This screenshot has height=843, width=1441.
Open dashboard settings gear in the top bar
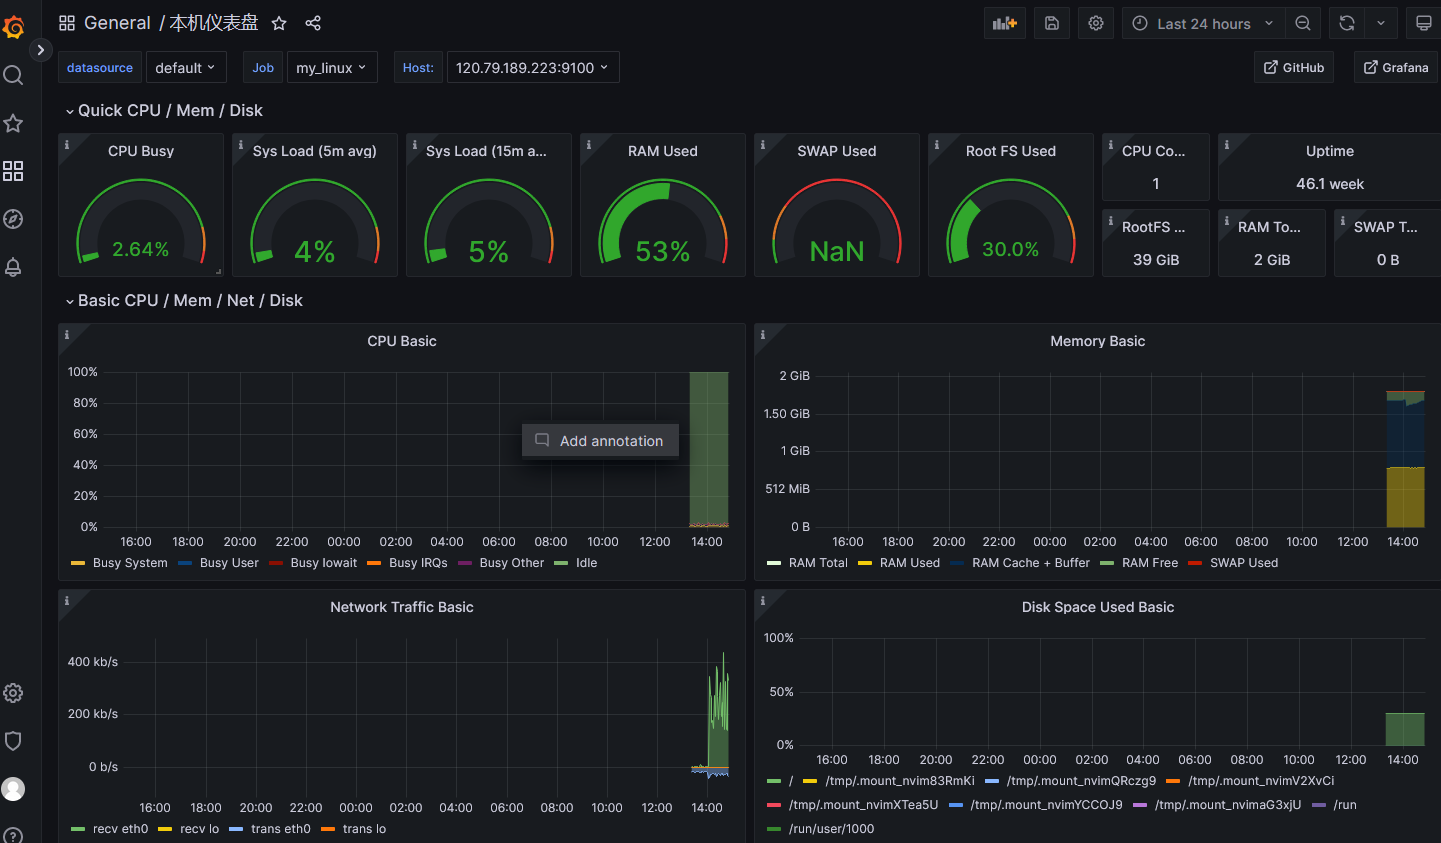pos(1096,23)
